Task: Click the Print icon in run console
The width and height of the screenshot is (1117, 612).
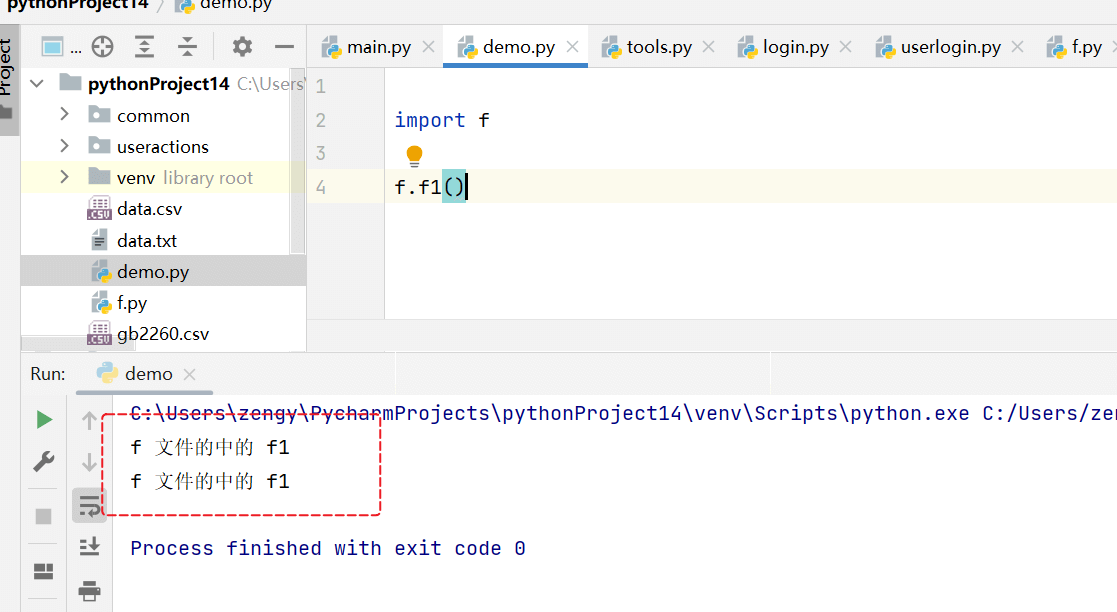Action: (x=90, y=591)
